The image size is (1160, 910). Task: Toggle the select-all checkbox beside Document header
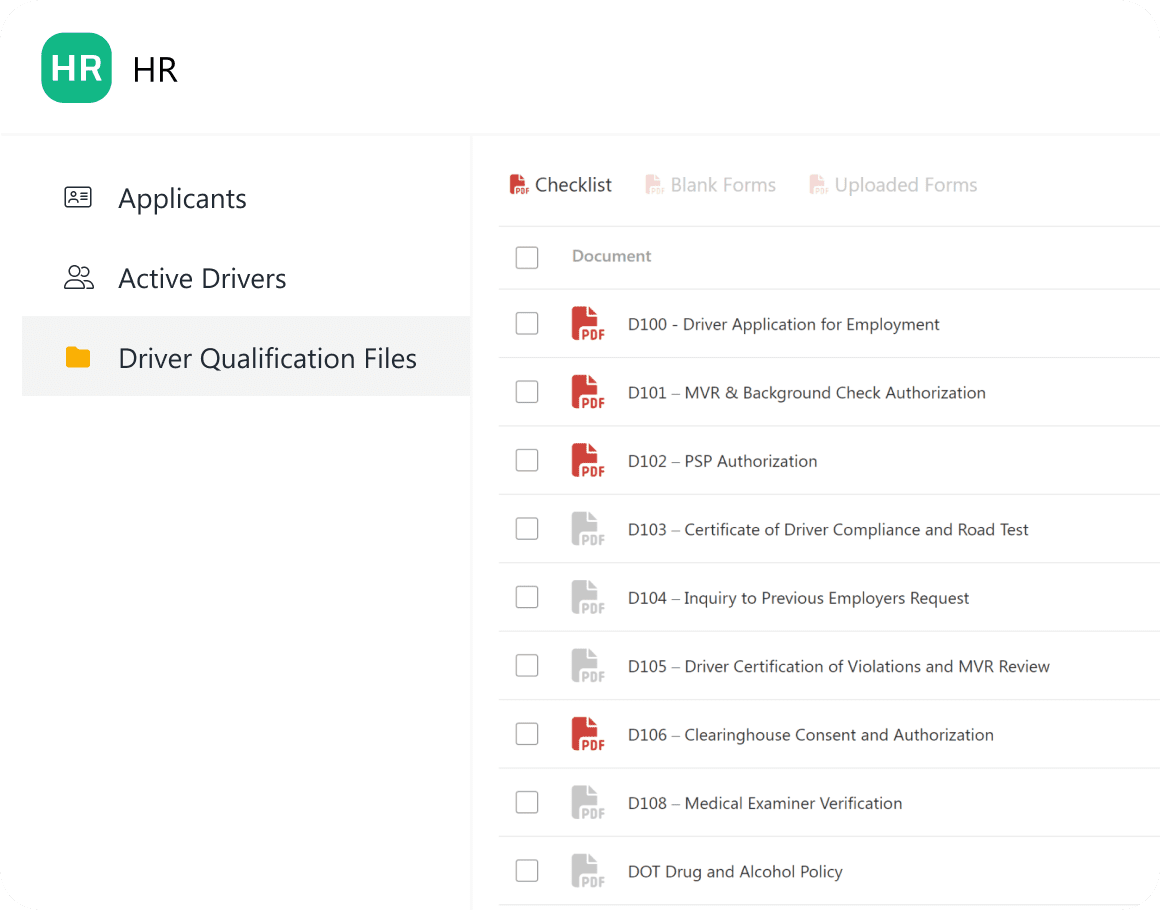[x=527, y=257]
